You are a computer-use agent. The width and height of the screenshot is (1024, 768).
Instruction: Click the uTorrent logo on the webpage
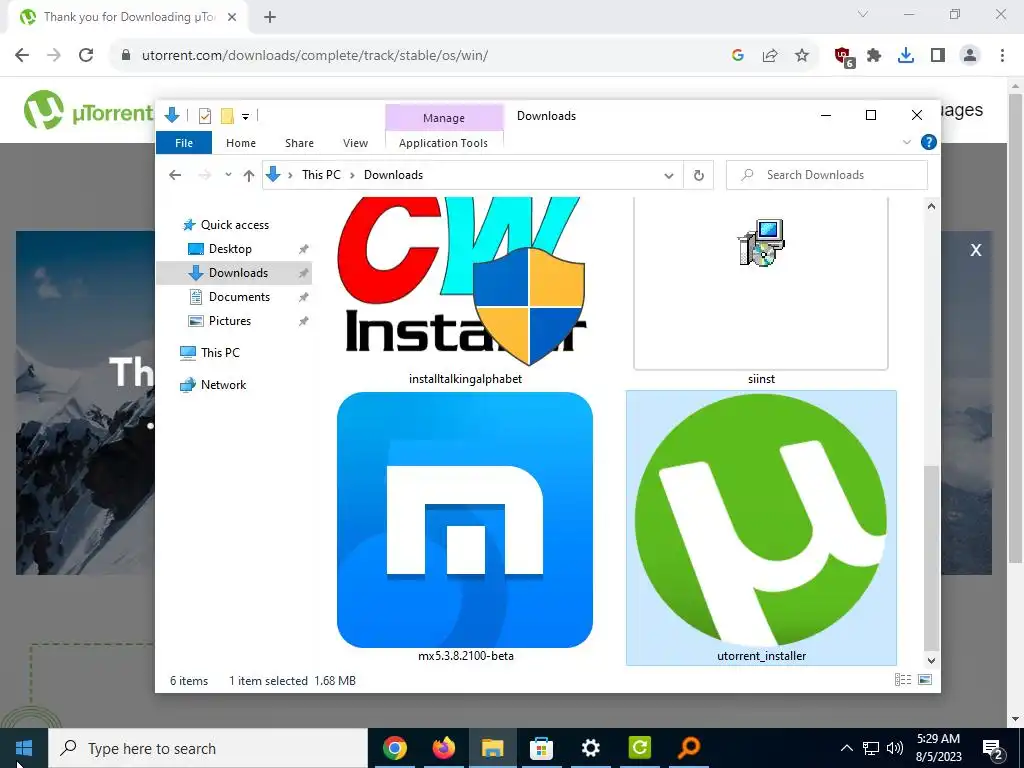[x=88, y=110]
